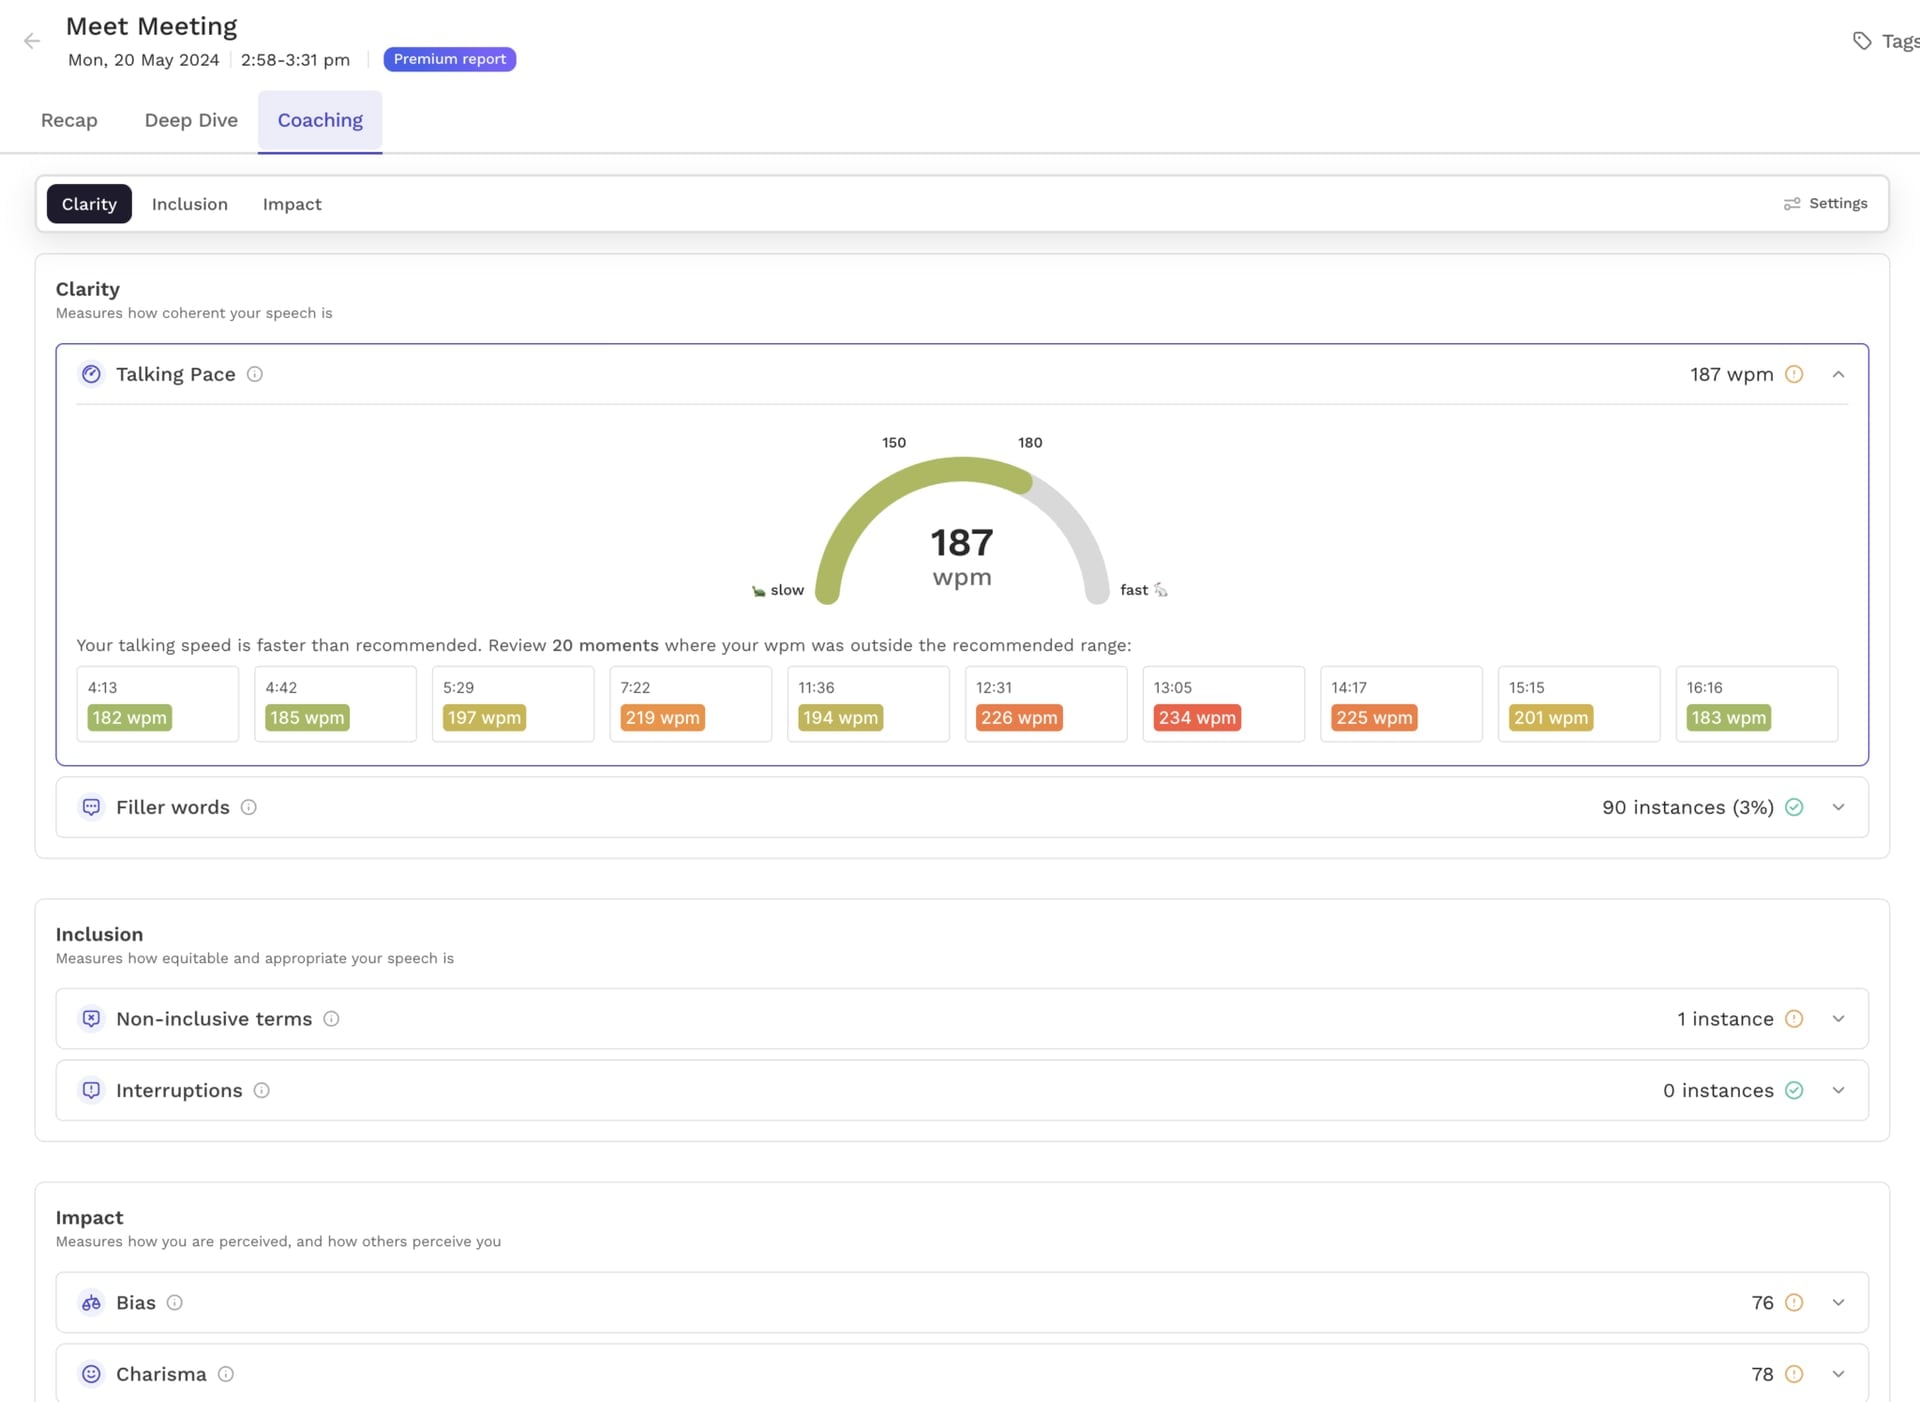The image size is (1920, 1402).
Task: Select the Impact sub-tab
Action: pyautogui.click(x=292, y=204)
